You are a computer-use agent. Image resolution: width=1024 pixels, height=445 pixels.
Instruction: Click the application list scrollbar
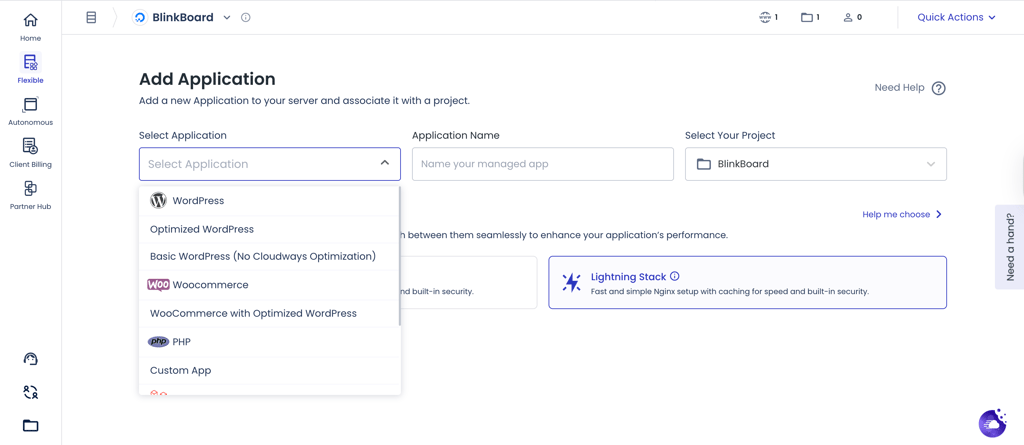coord(399,256)
